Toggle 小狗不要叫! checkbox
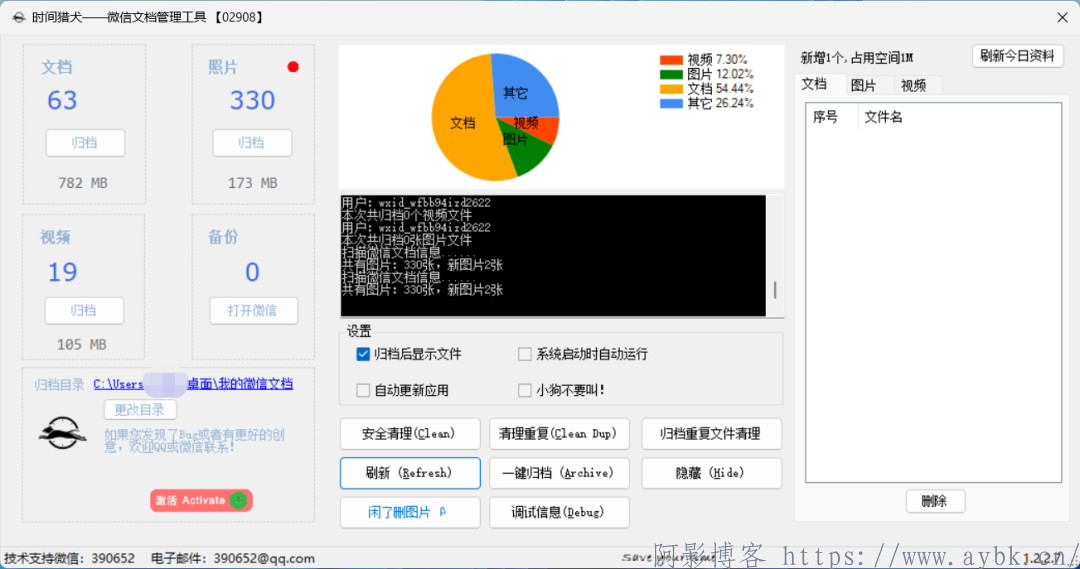 click(524, 391)
